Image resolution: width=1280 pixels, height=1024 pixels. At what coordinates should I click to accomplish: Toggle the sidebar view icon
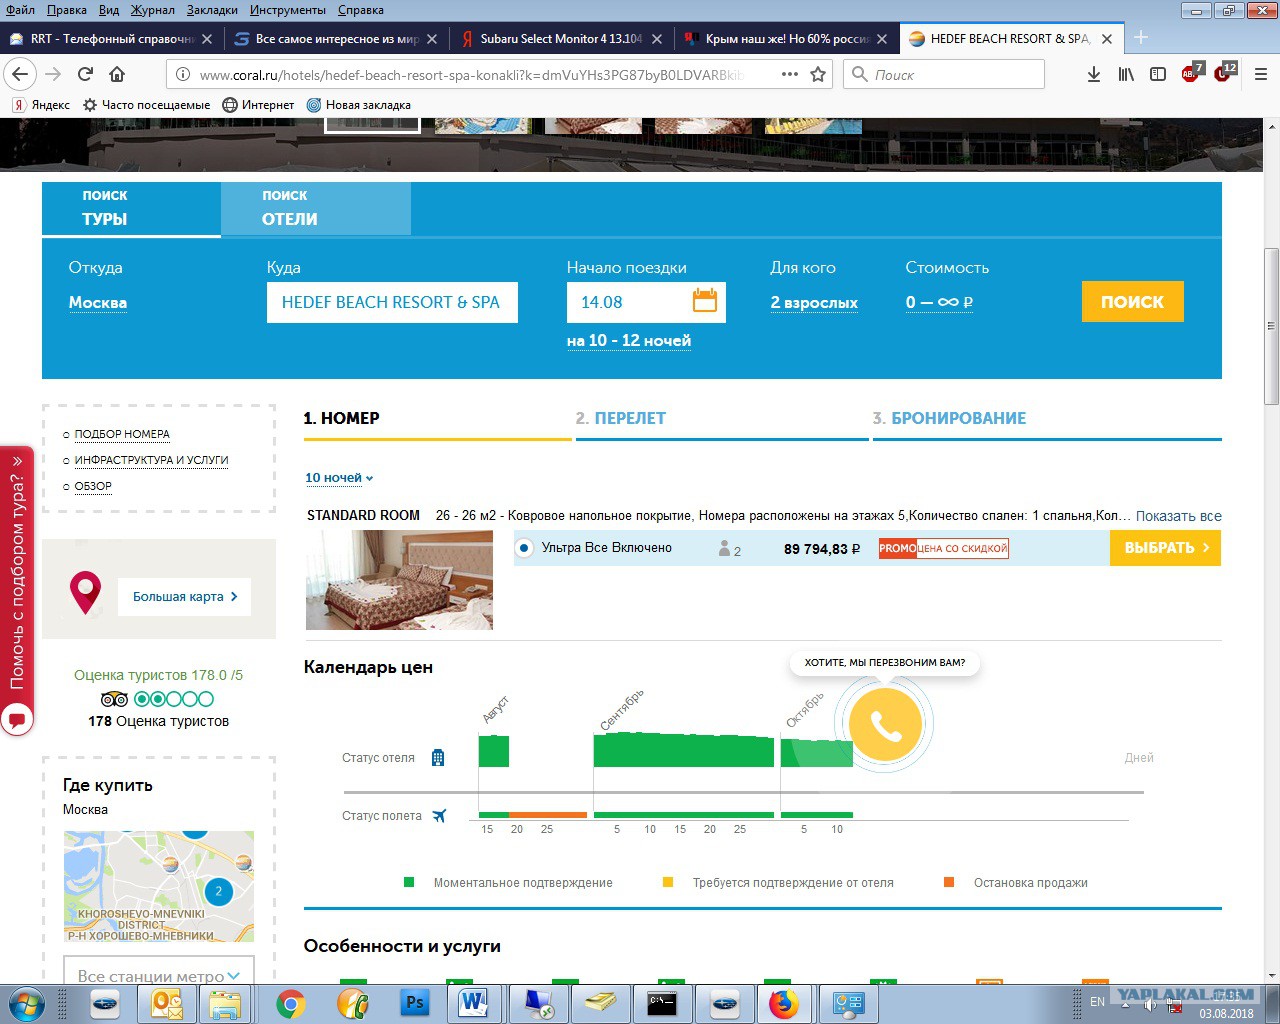point(1158,74)
